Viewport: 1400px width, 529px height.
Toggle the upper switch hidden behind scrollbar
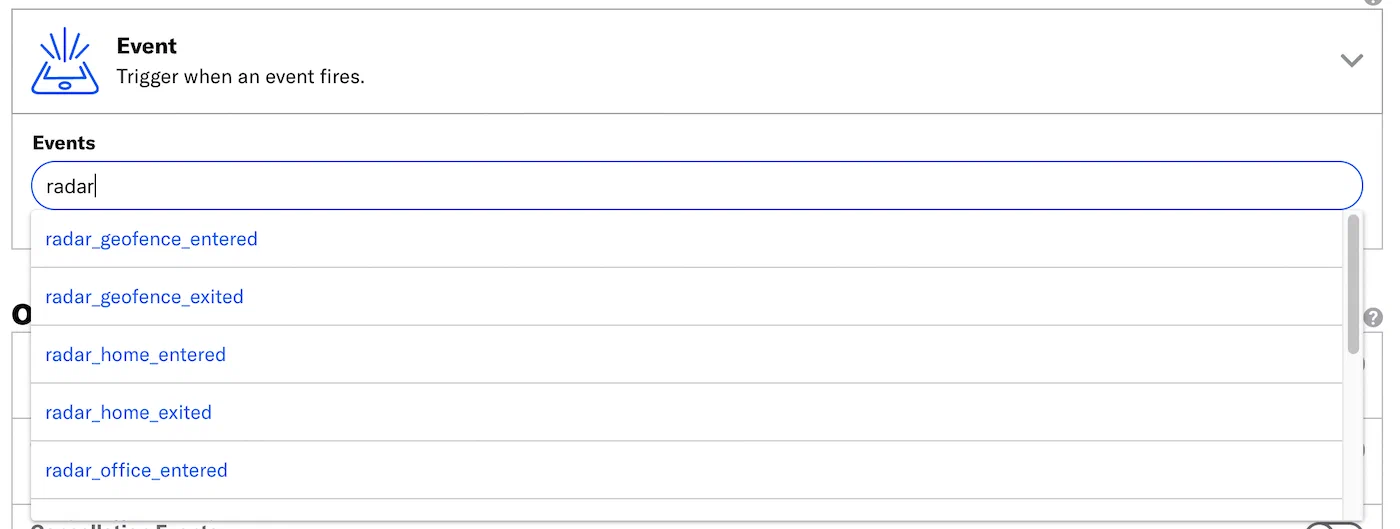[x=1363, y=364]
